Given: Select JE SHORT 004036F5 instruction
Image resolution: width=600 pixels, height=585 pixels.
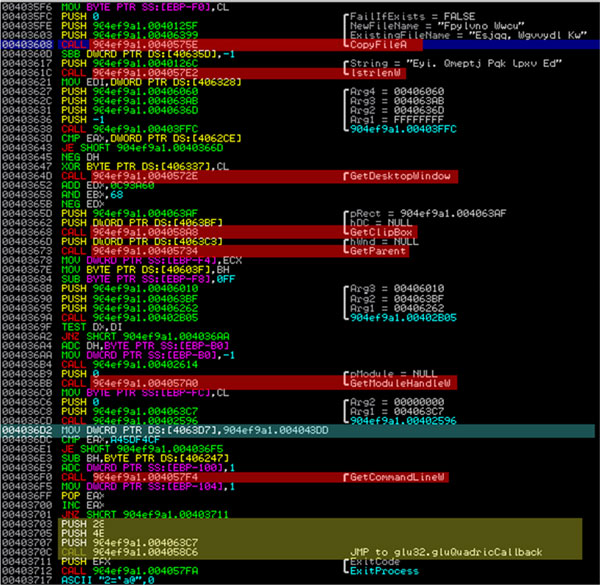Looking at the screenshot, I should tap(142, 449).
